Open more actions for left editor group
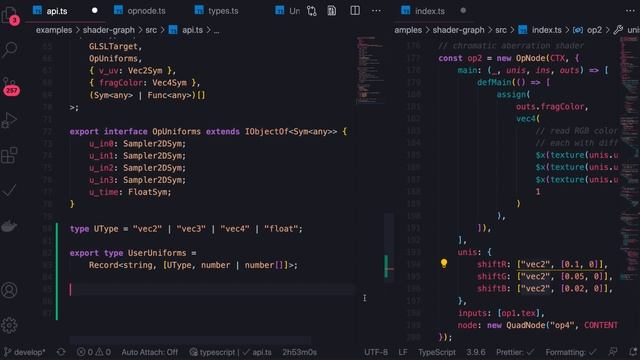The image size is (640, 360). click(x=376, y=11)
